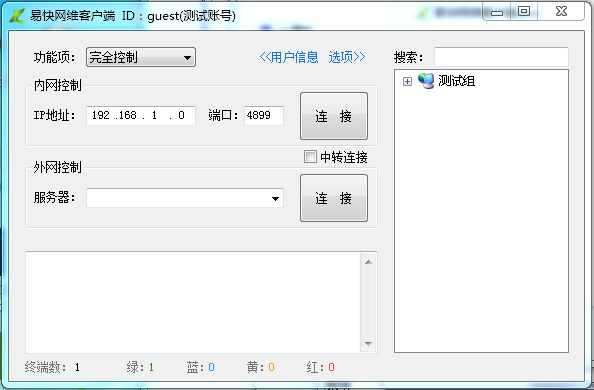
Task: Click the log box scroll down arrow
Action: (368, 344)
